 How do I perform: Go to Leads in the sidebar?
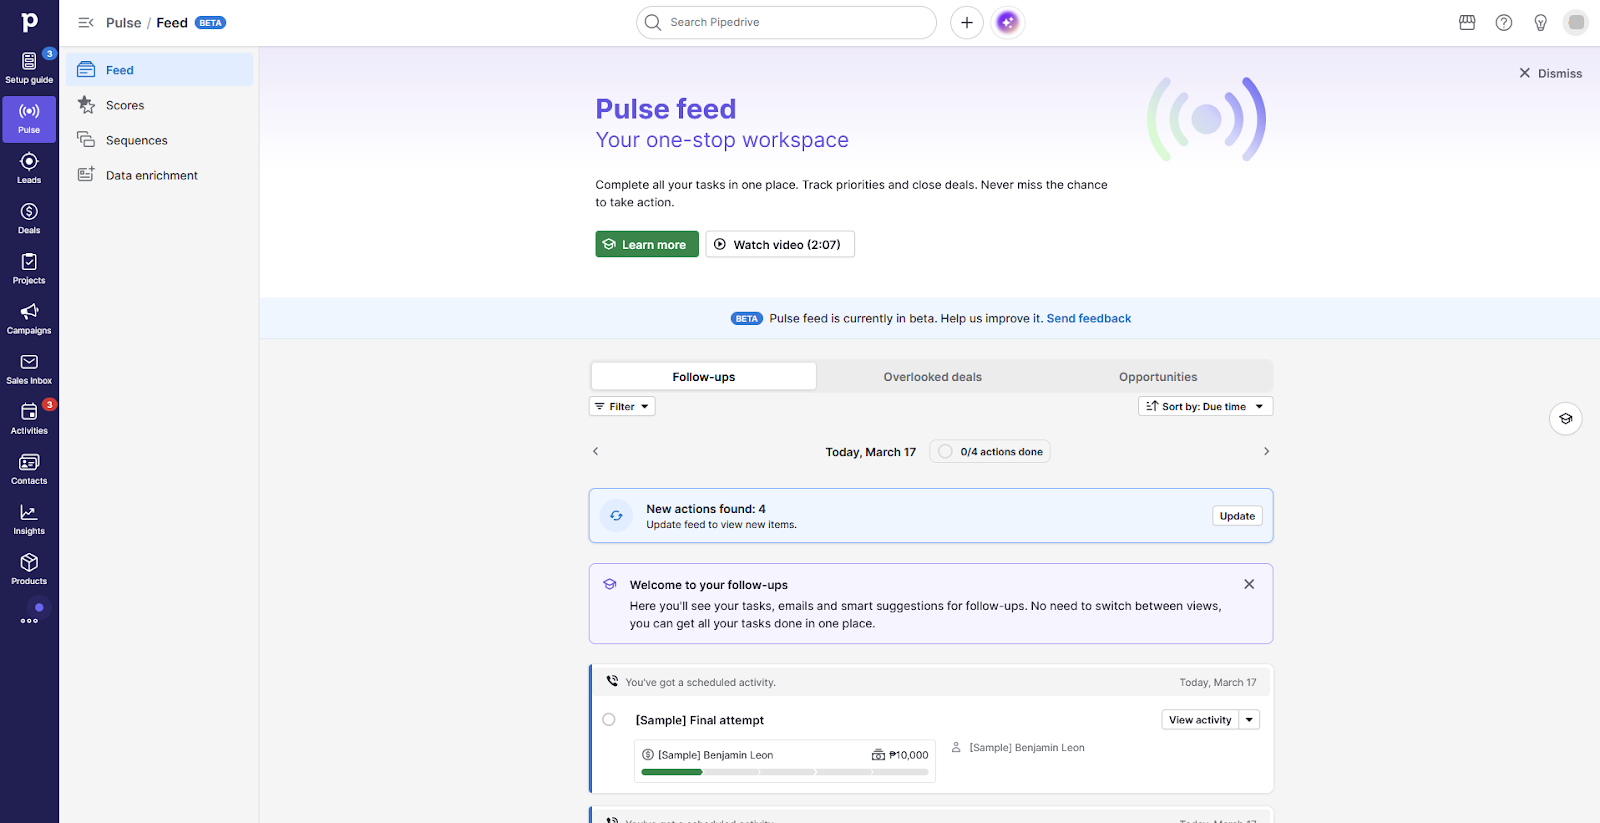[29, 168]
